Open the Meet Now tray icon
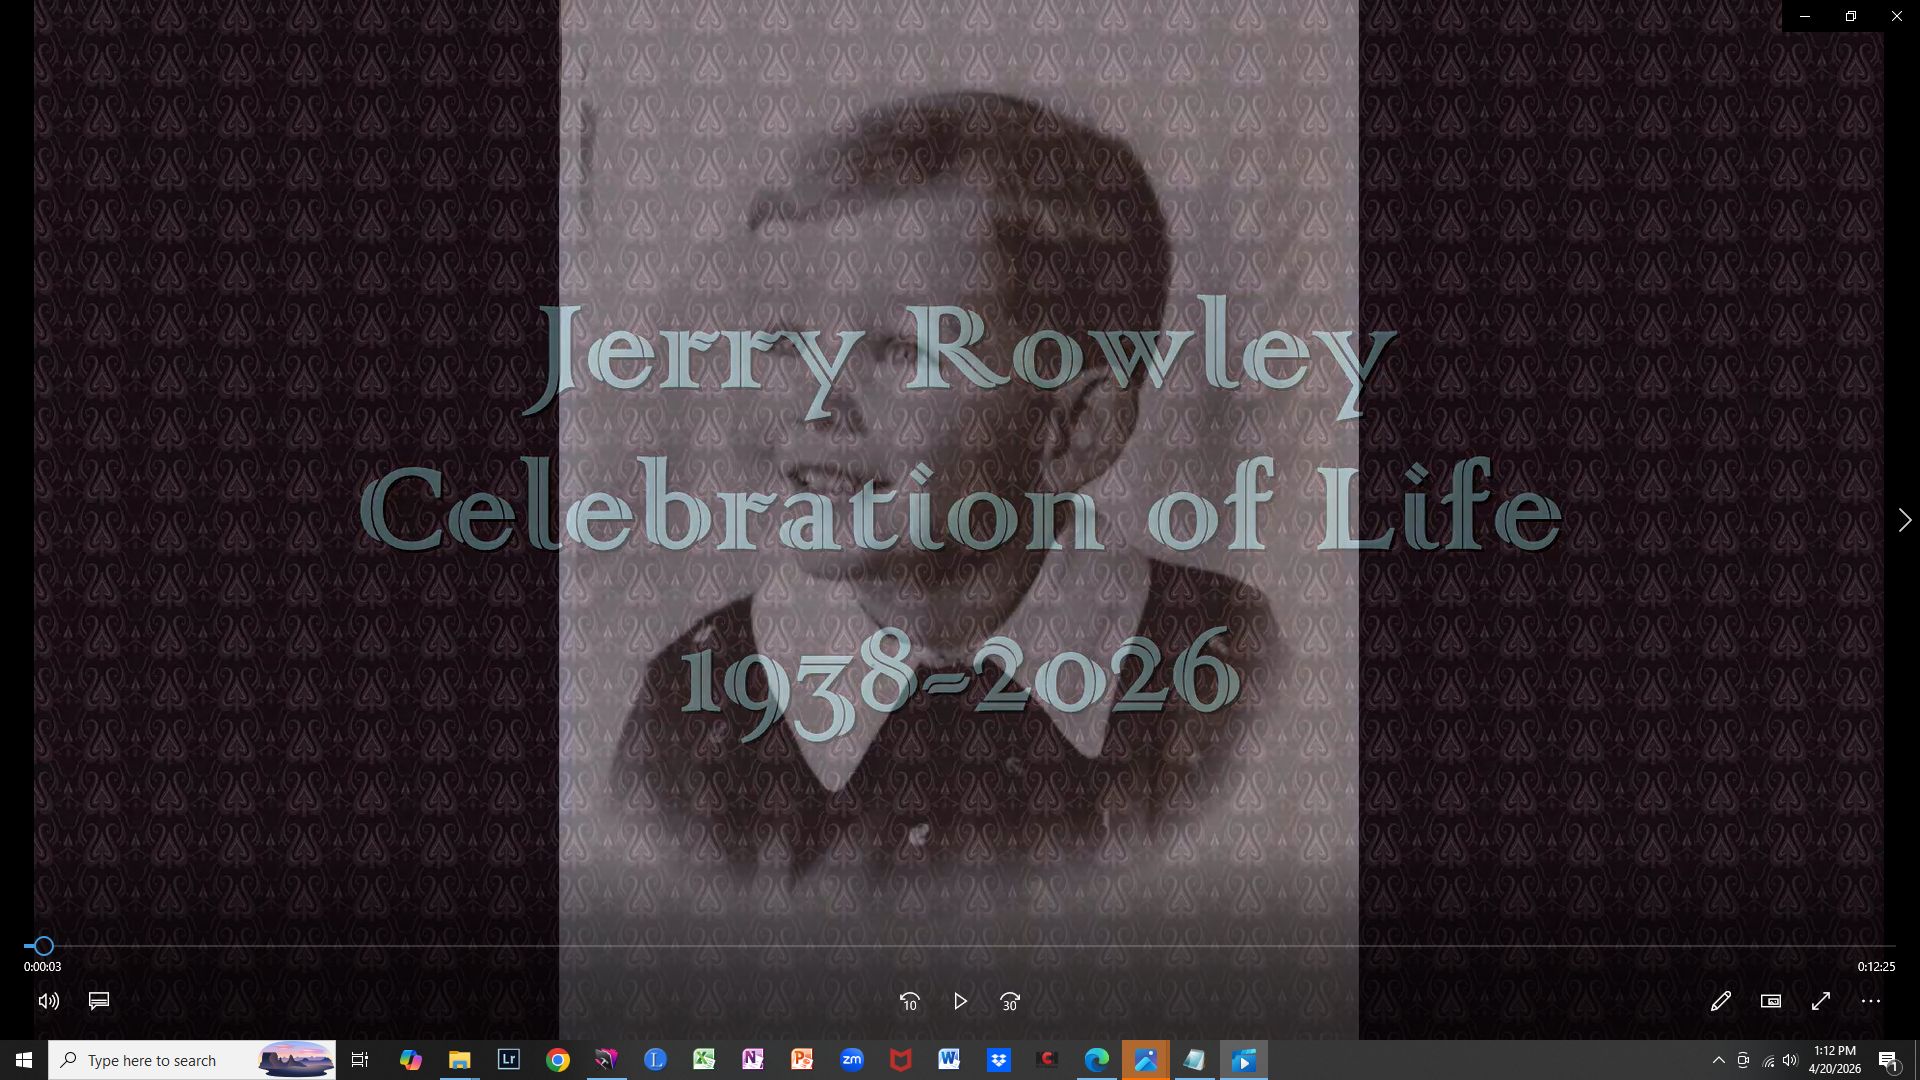Screen dimensions: 1920x1080 tap(1743, 1060)
